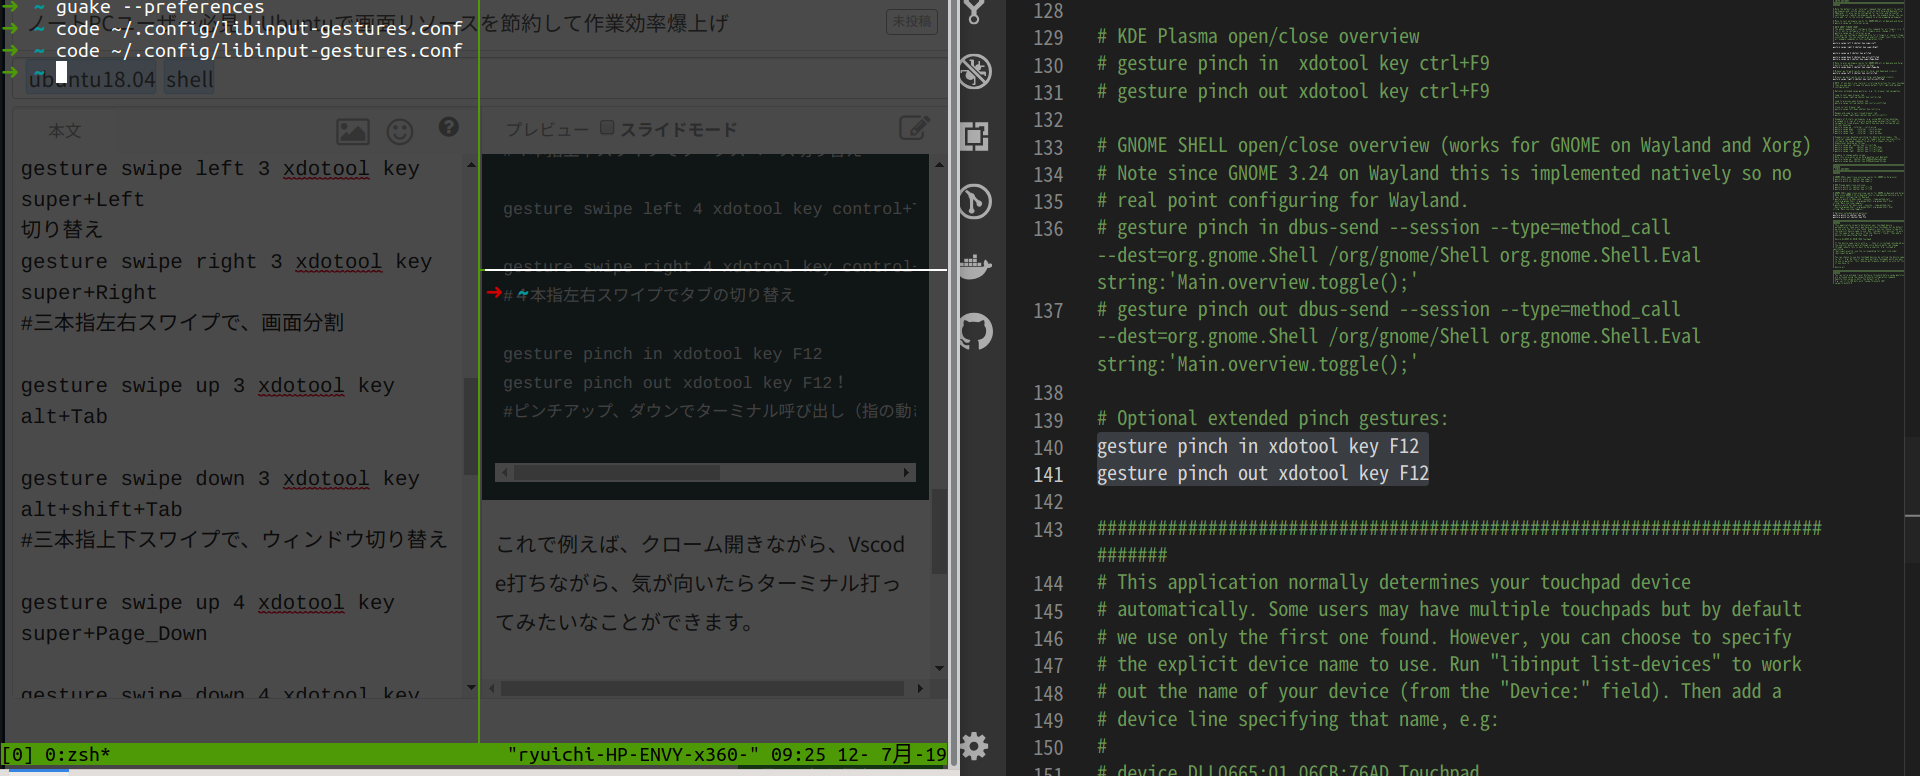Click '#三本指左右スワイプで、画面分割' in editor
Image resolution: width=1920 pixels, height=776 pixels.
coord(182,323)
